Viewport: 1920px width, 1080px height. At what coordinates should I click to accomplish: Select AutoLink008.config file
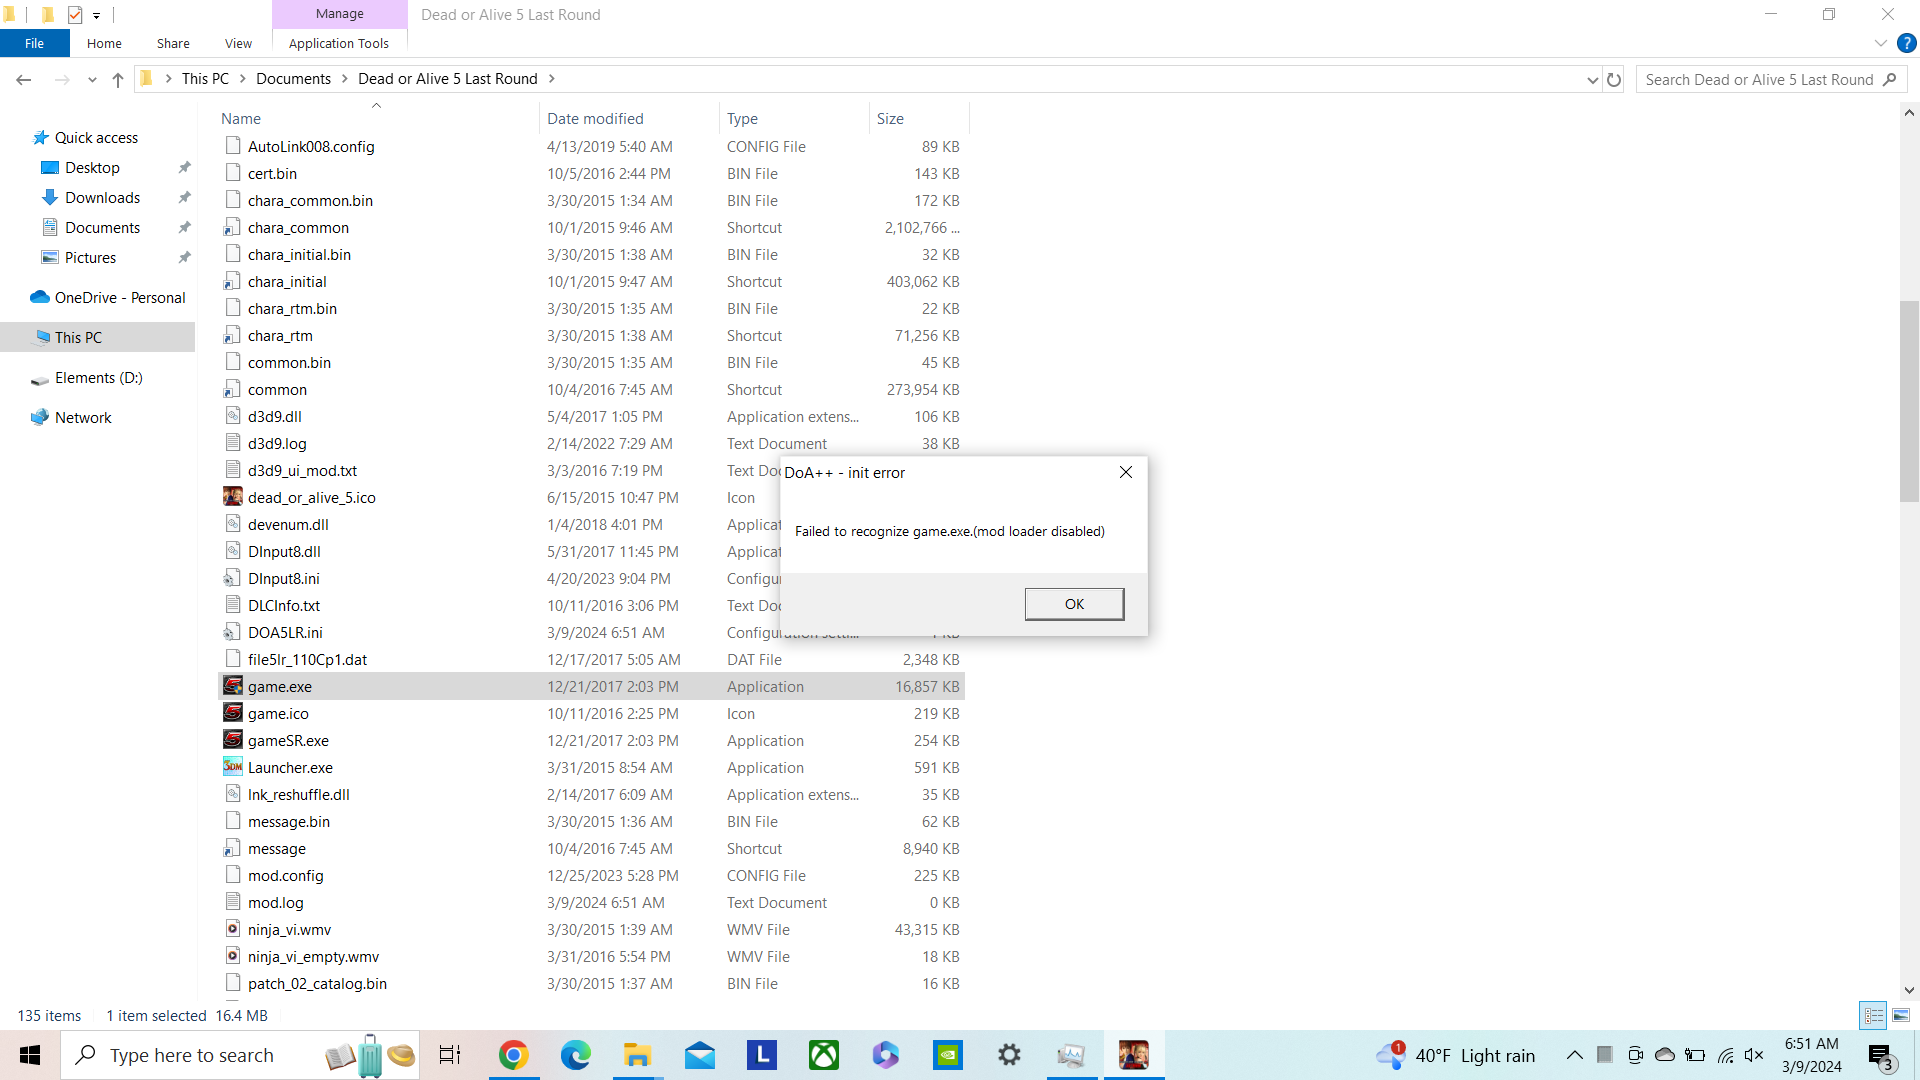pyautogui.click(x=311, y=147)
